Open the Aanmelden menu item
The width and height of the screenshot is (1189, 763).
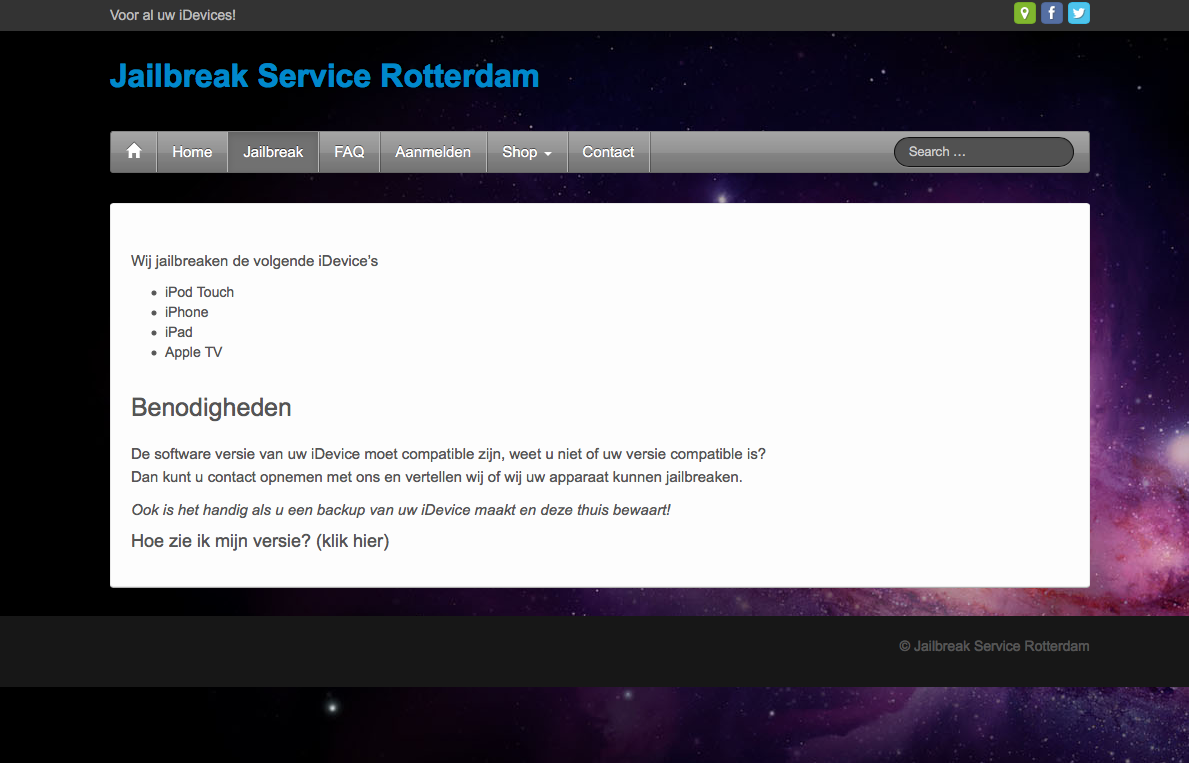click(433, 152)
